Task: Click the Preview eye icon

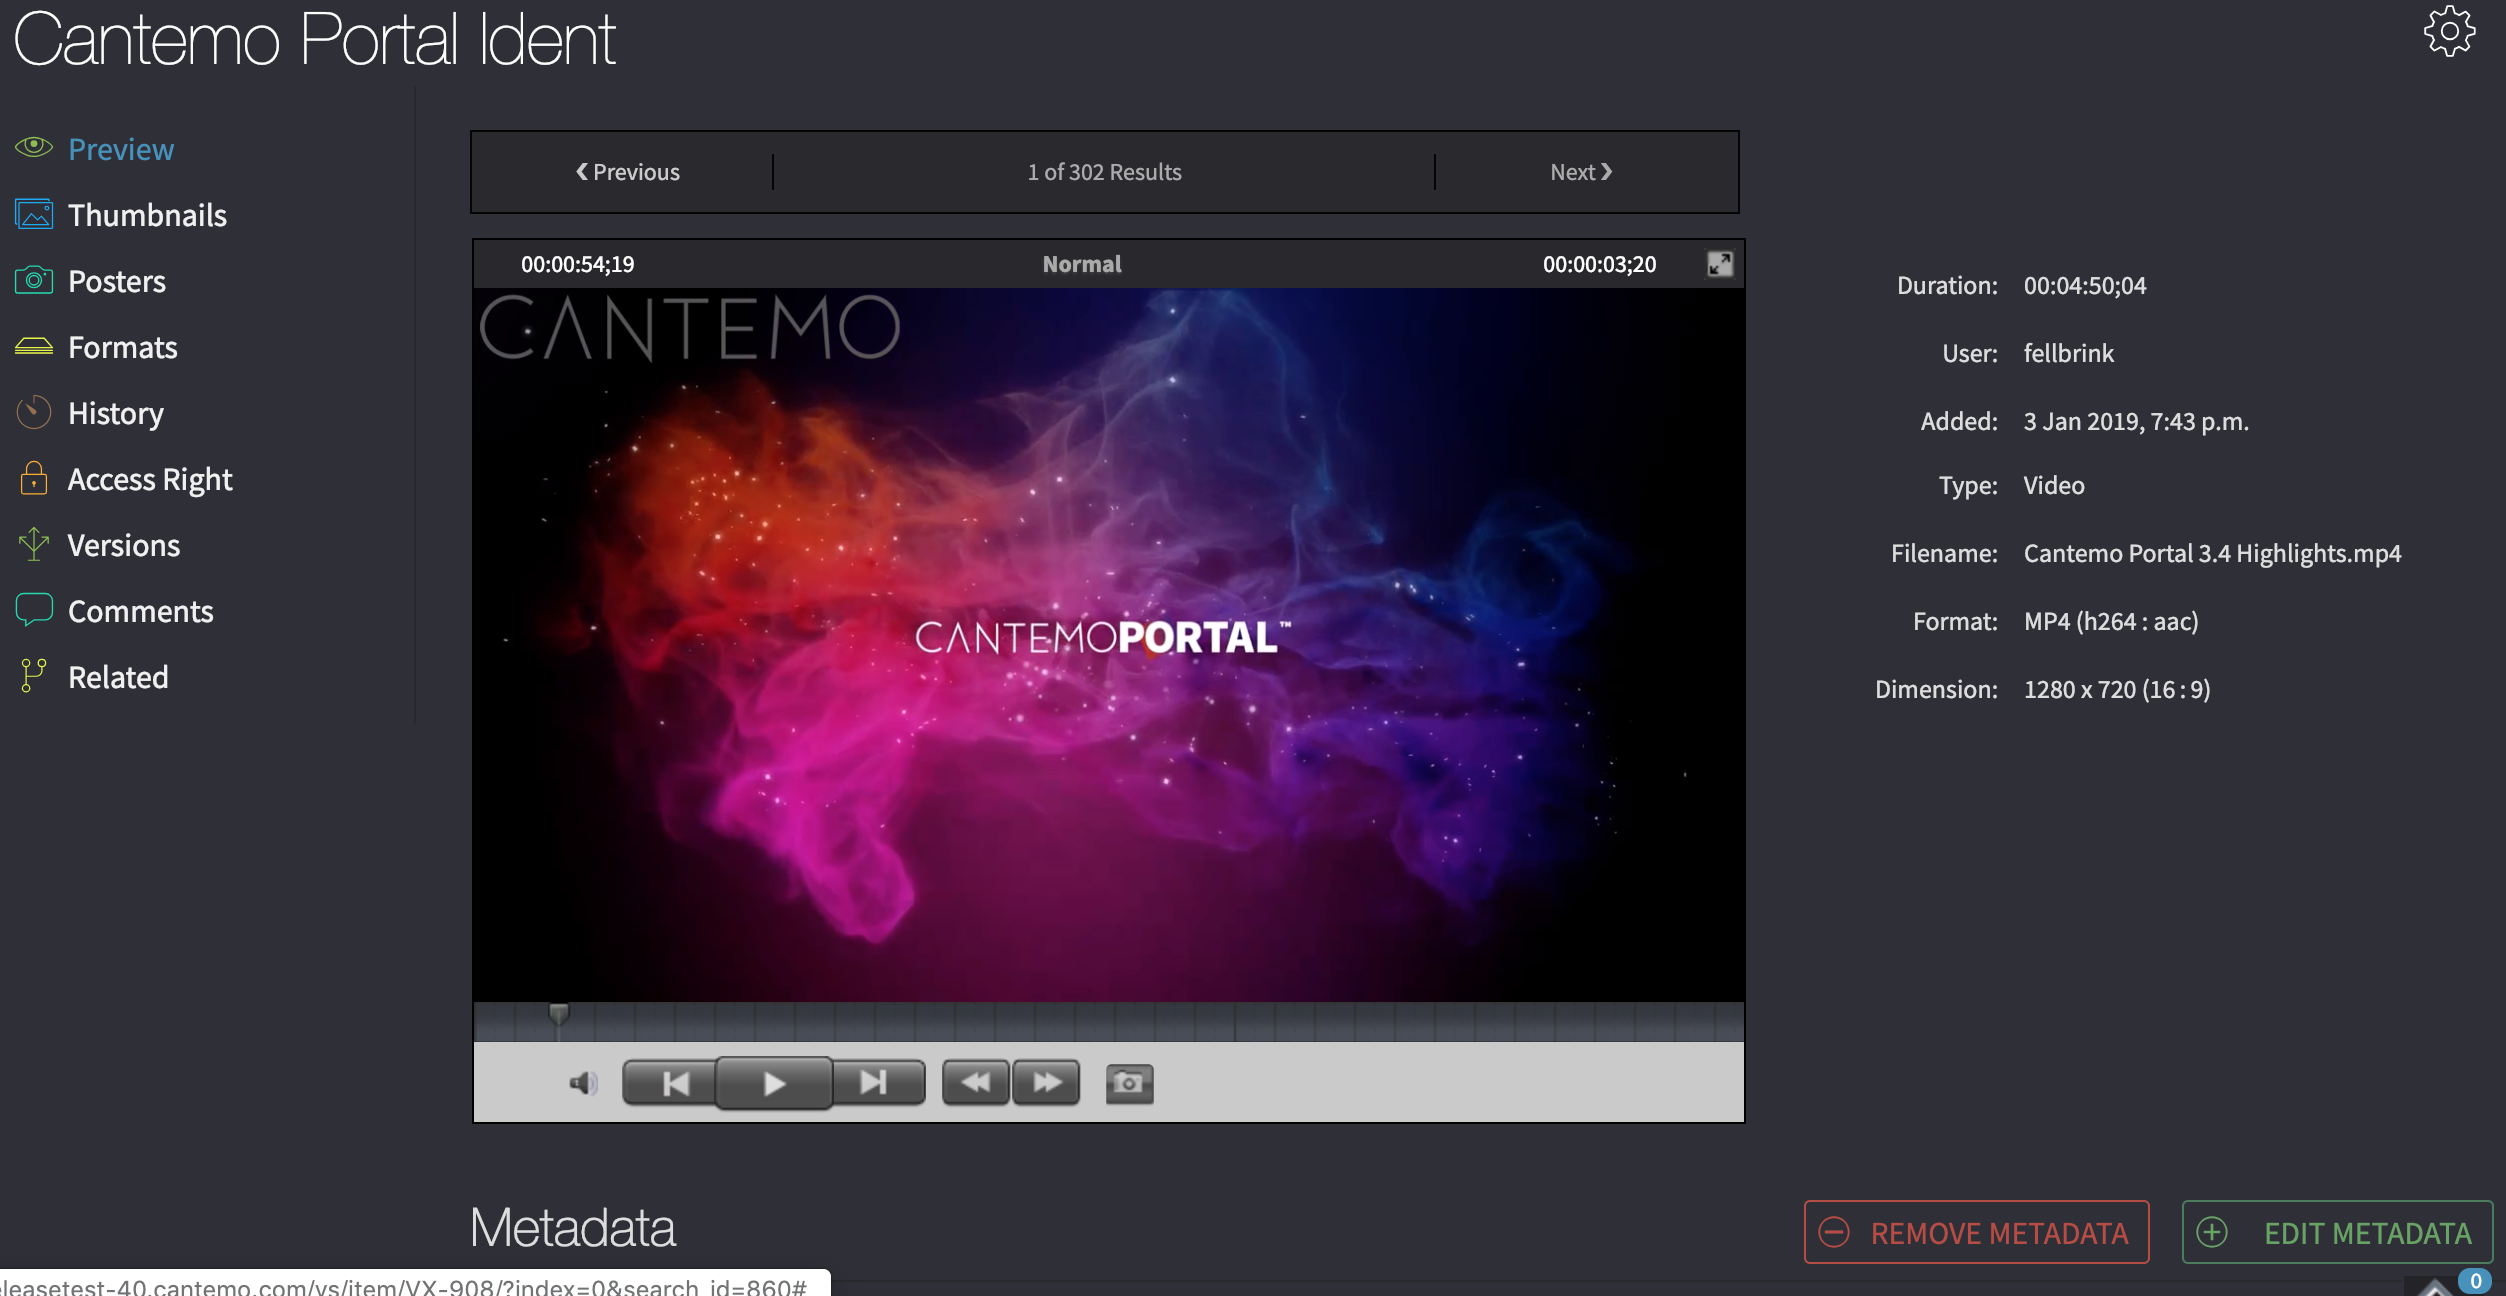Action: [34, 147]
